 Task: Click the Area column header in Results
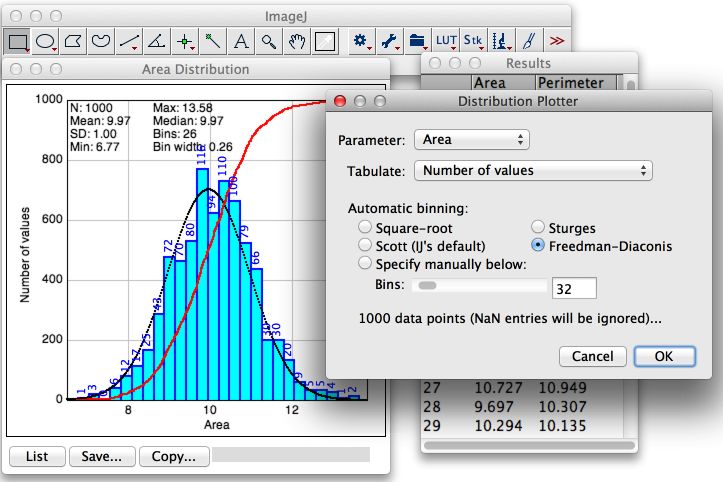(504, 83)
